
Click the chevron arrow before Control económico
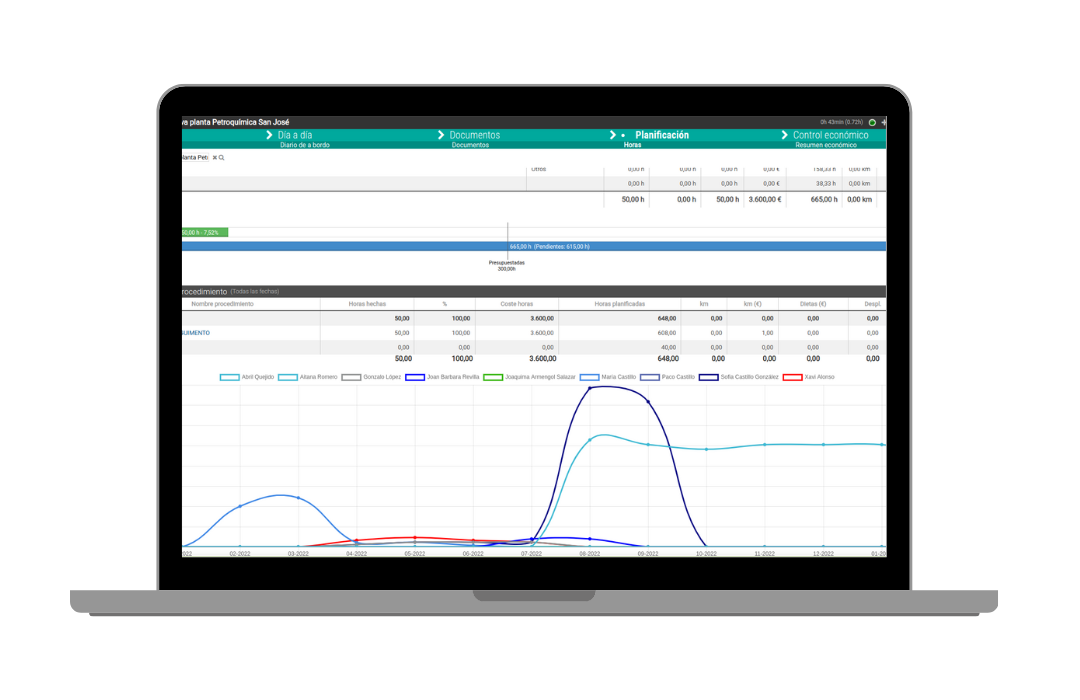coord(784,135)
